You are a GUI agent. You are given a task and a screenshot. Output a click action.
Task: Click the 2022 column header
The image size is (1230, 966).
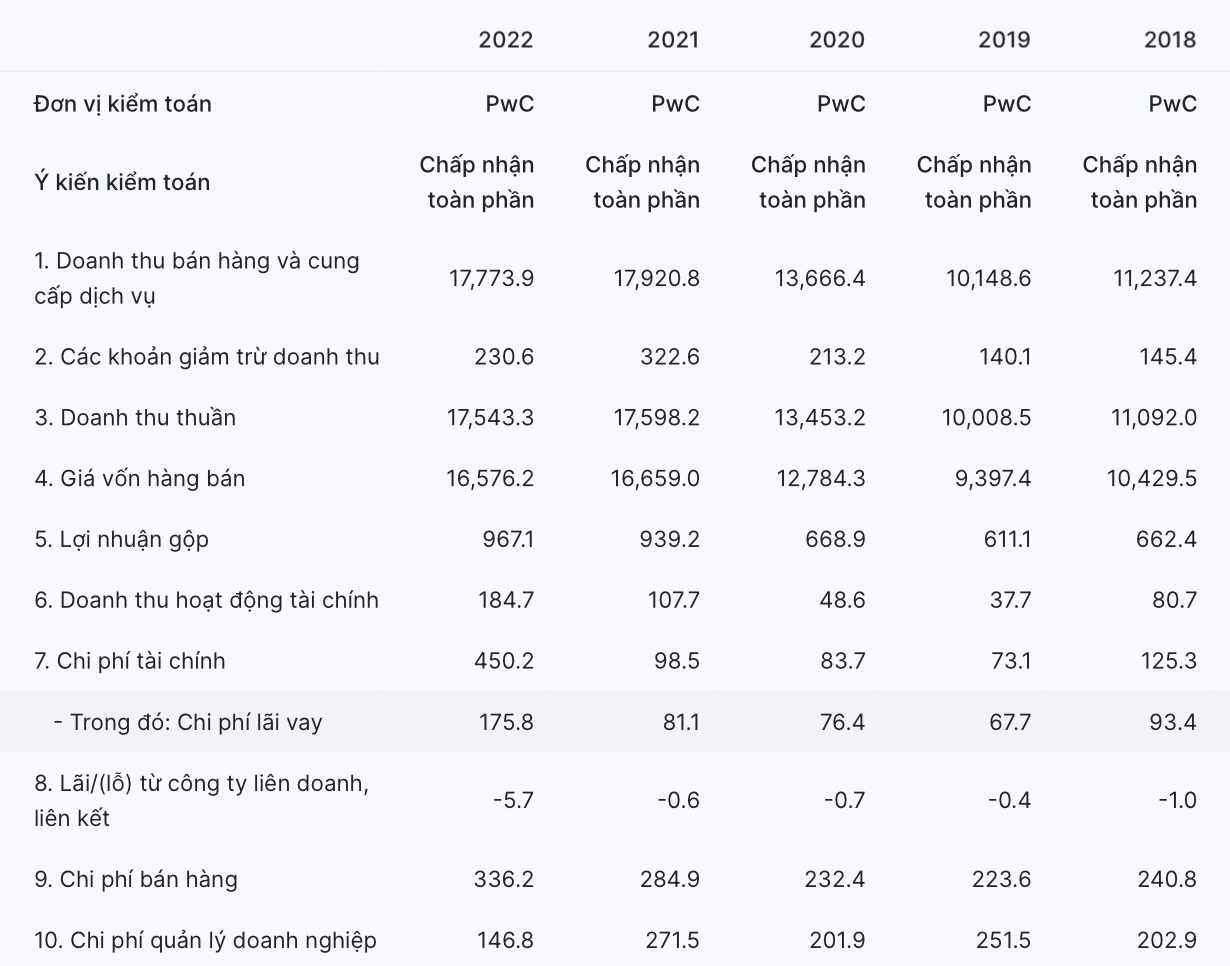pyautogui.click(x=505, y=40)
